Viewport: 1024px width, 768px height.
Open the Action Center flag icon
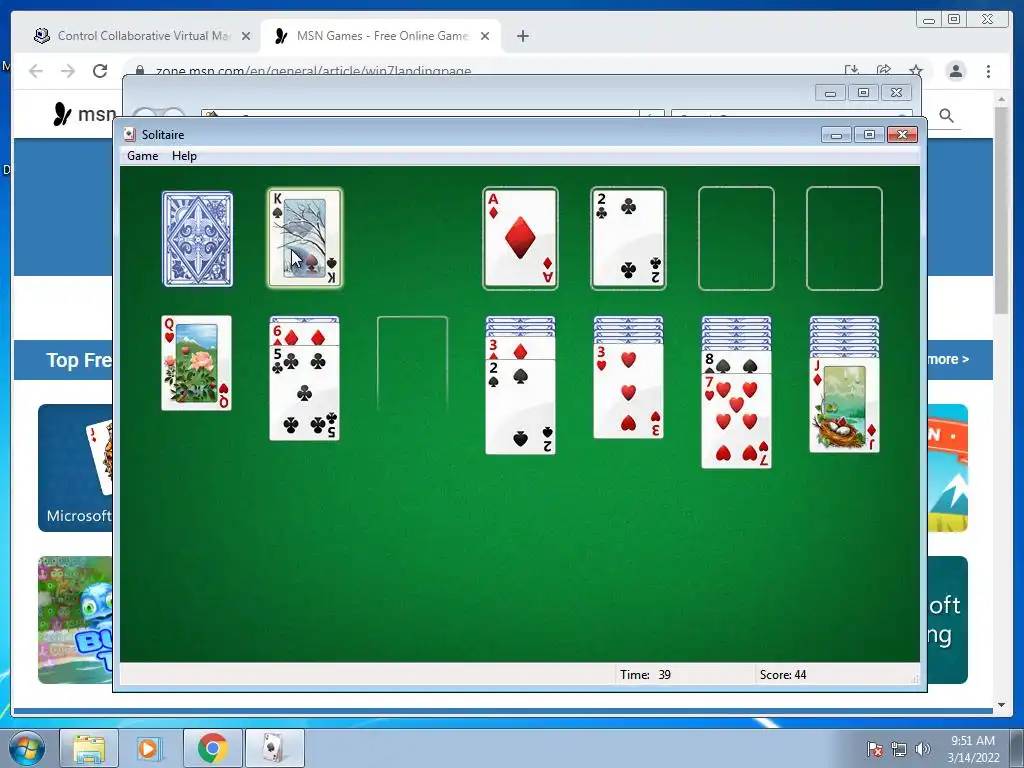(x=874, y=749)
